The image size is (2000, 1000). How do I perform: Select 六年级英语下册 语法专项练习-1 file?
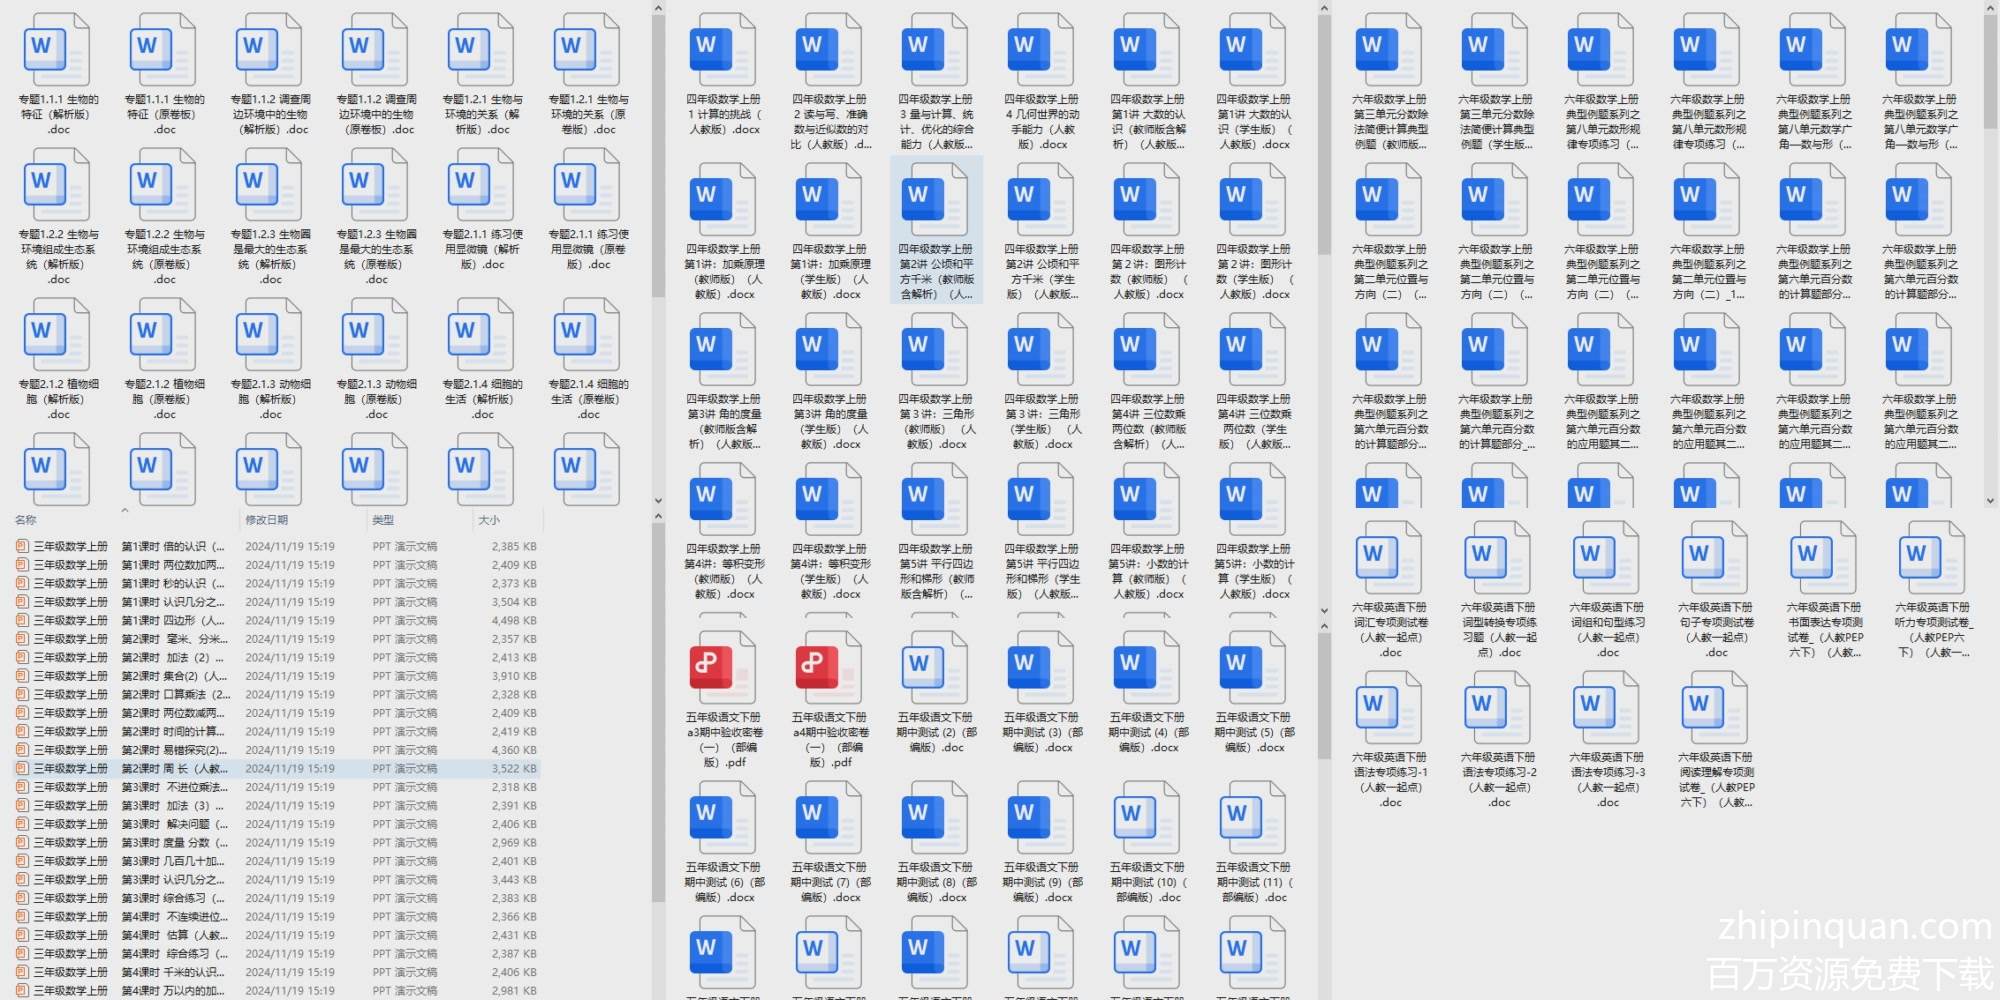pos(1391,740)
